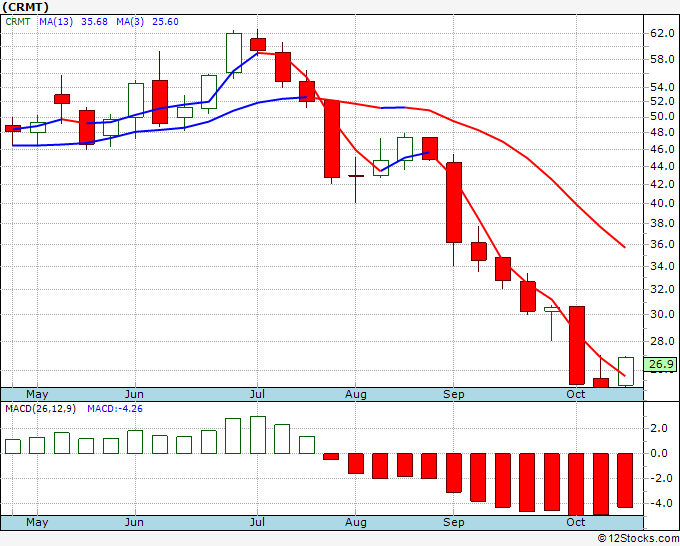
Task: Click the tall red late-July candlestick
Action: (x=332, y=138)
